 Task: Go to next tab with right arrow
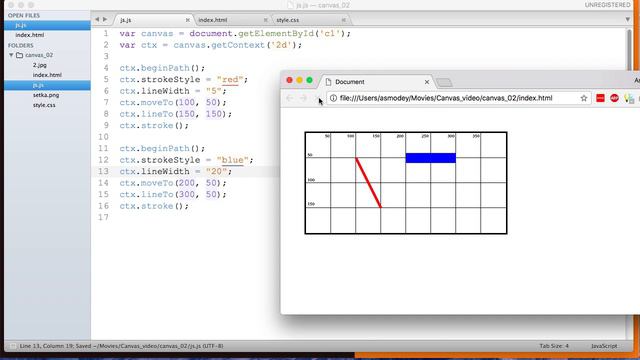tap(105, 19)
